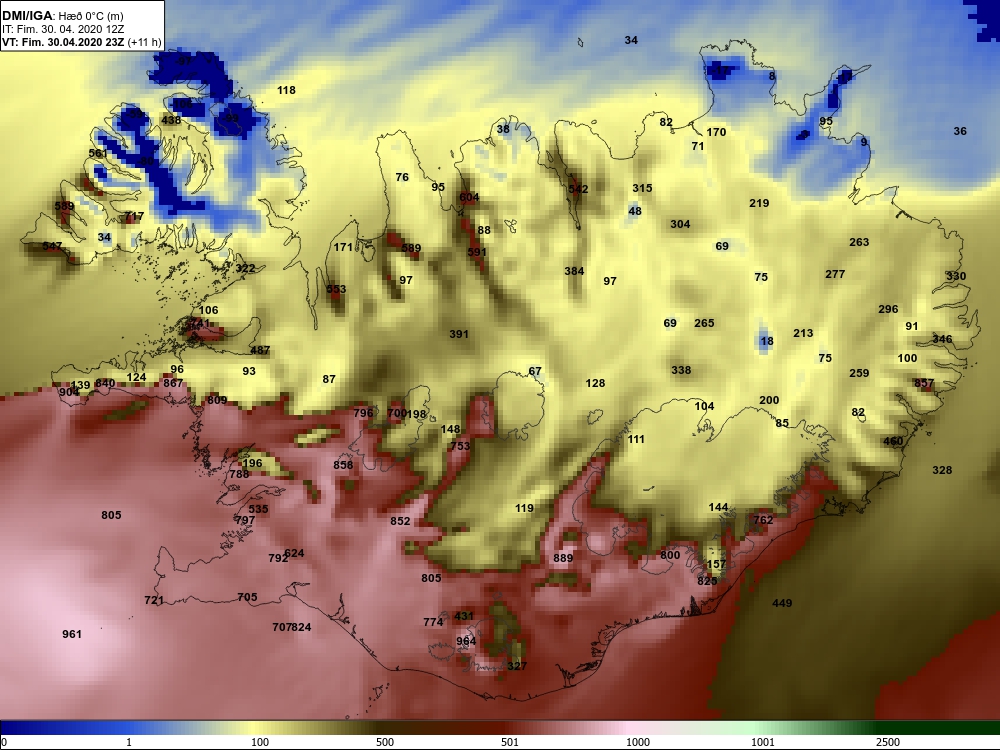The height and width of the screenshot is (750, 1000).
Task: Select the 438 value in the Westfjords
Action: (x=171, y=120)
